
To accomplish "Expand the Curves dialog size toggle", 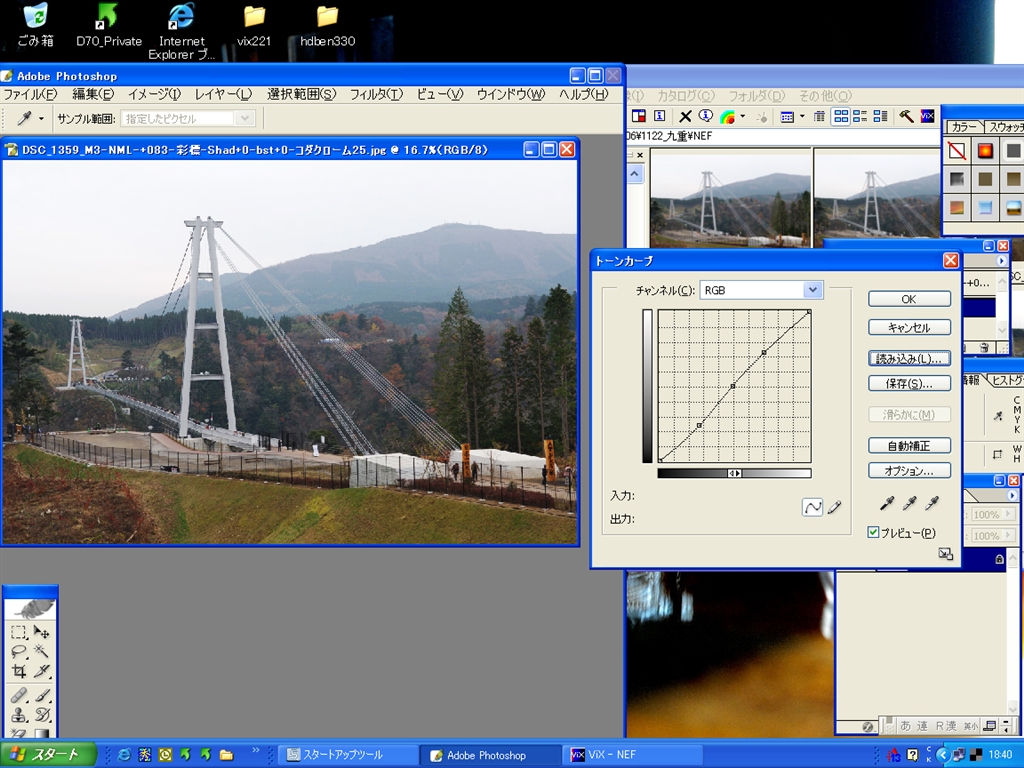I will click(945, 554).
